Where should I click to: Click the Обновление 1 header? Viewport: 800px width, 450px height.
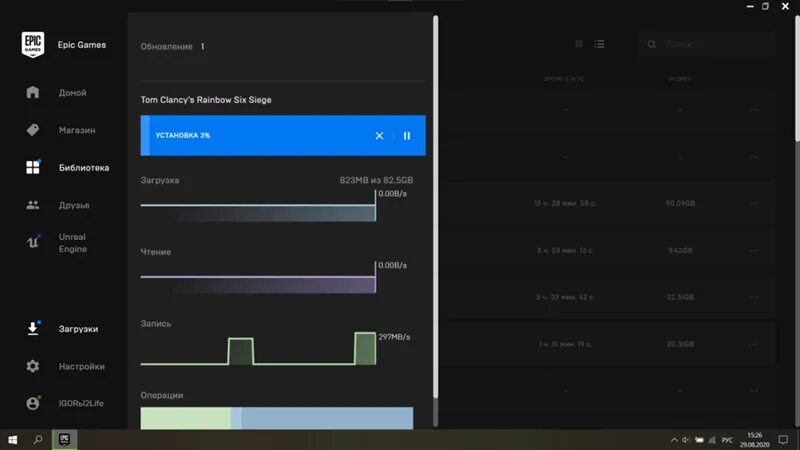coord(172,46)
